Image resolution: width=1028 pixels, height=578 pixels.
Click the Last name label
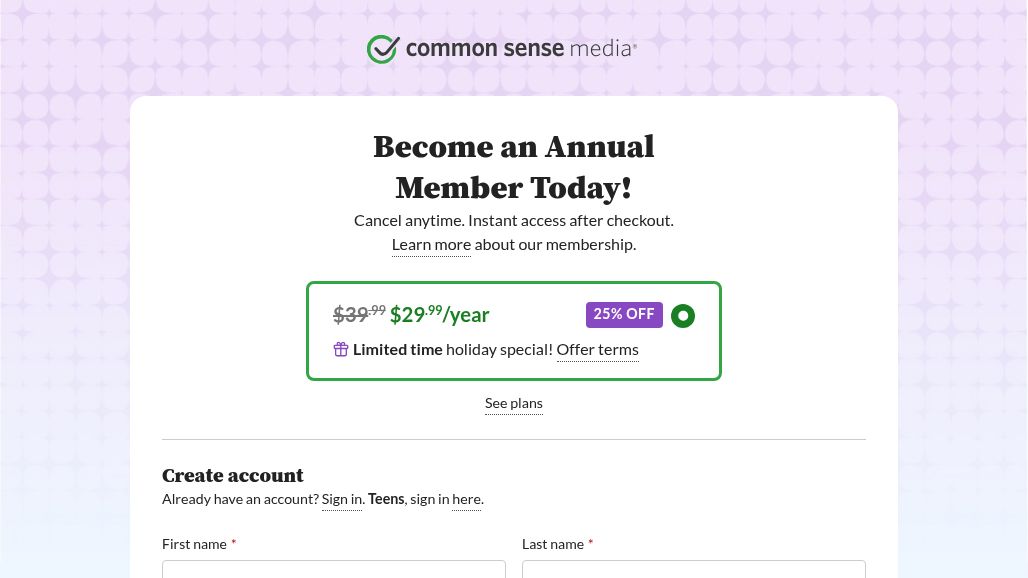553,544
